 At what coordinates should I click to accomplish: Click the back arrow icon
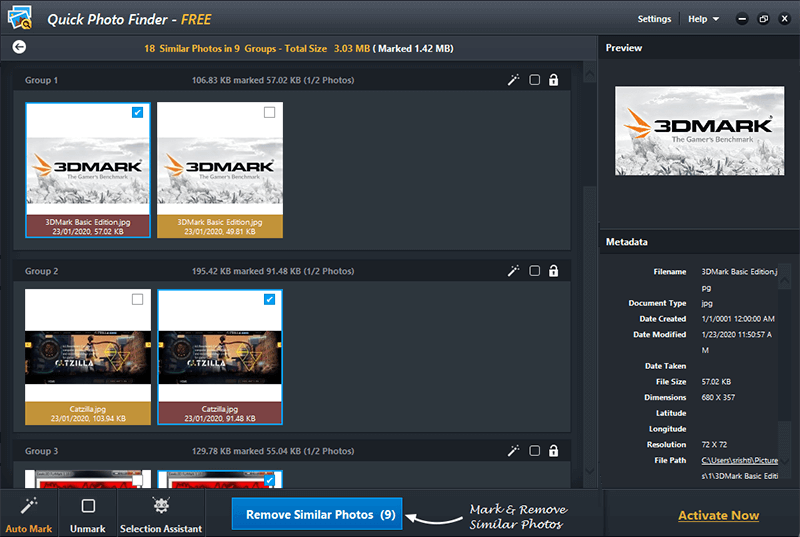pyautogui.click(x=19, y=47)
